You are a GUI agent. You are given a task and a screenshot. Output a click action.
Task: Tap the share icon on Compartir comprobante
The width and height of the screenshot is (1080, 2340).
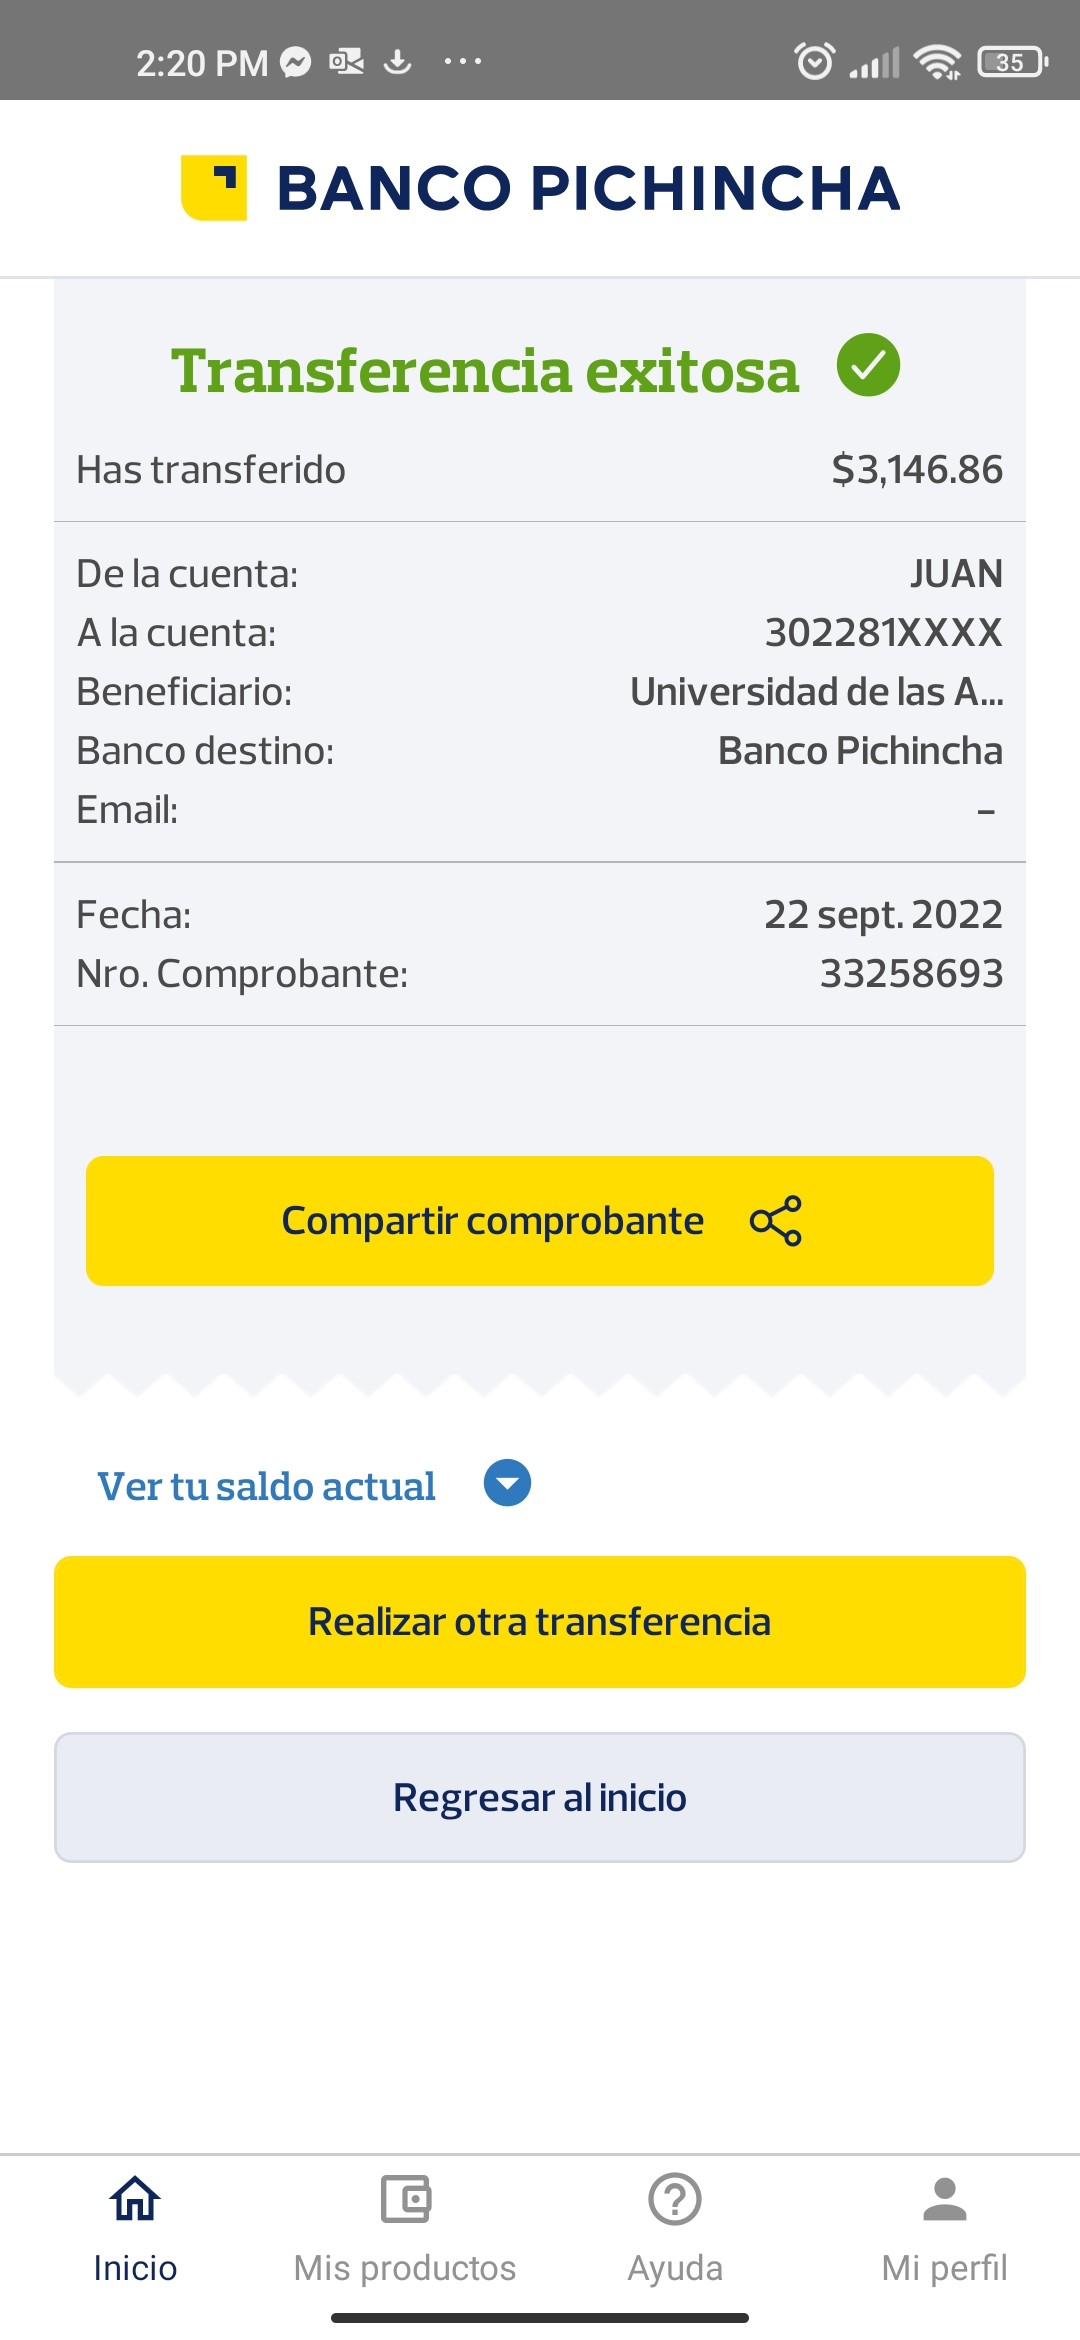[x=776, y=1221]
